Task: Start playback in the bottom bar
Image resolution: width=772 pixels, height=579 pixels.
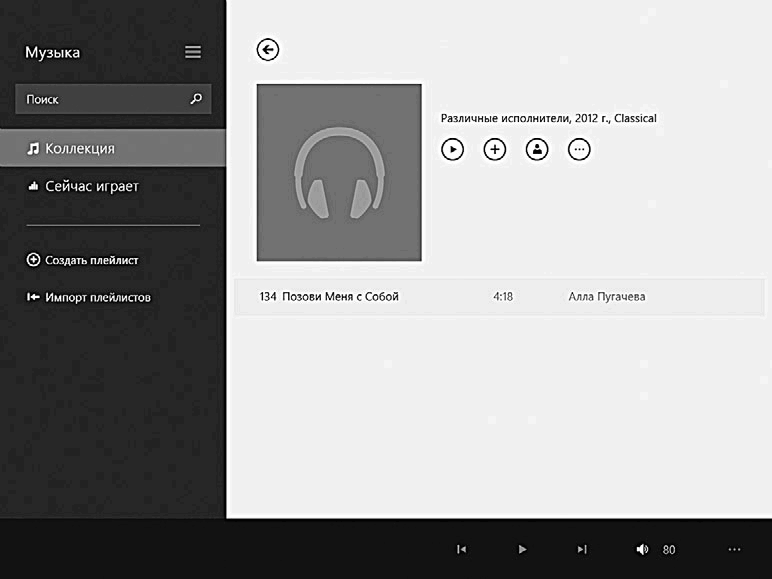Action: pos(522,549)
